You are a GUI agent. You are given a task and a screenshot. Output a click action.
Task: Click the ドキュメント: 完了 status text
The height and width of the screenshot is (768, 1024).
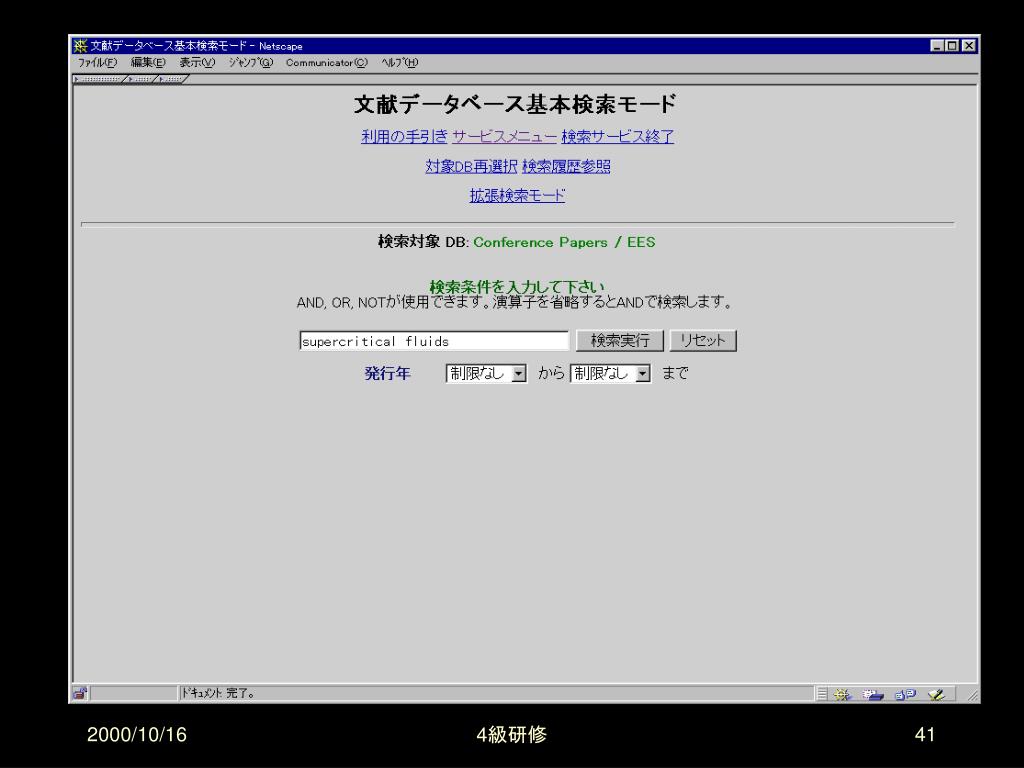tap(218, 694)
